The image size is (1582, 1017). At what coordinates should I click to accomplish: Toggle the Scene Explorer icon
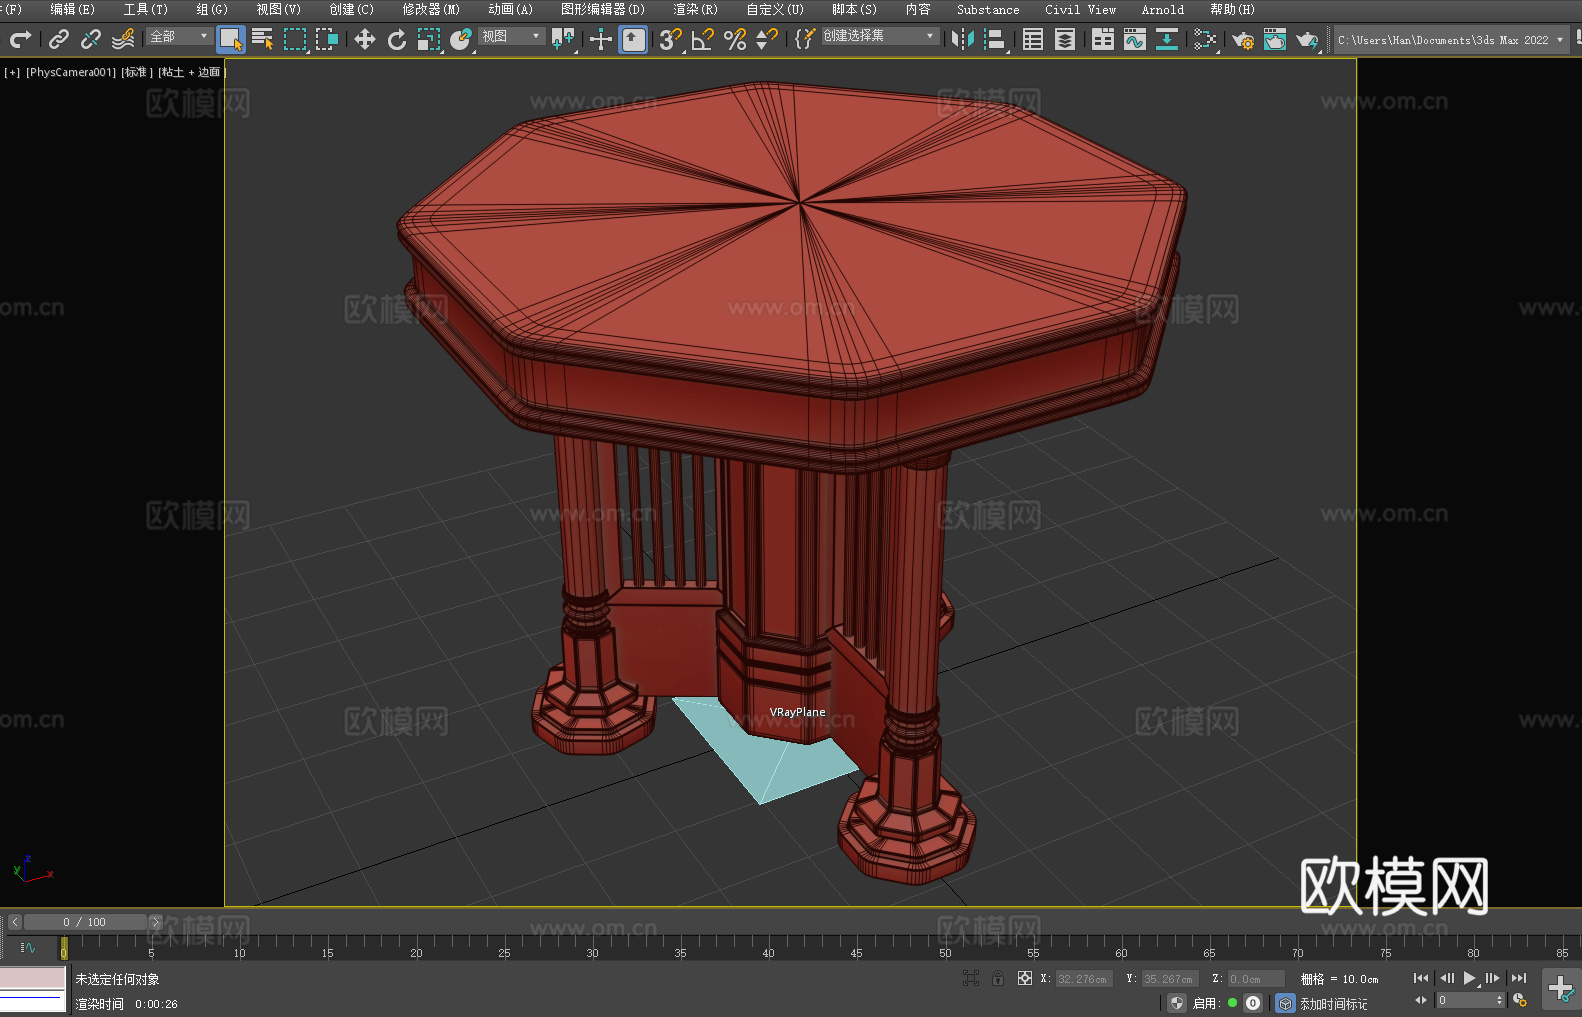point(1033,40)
